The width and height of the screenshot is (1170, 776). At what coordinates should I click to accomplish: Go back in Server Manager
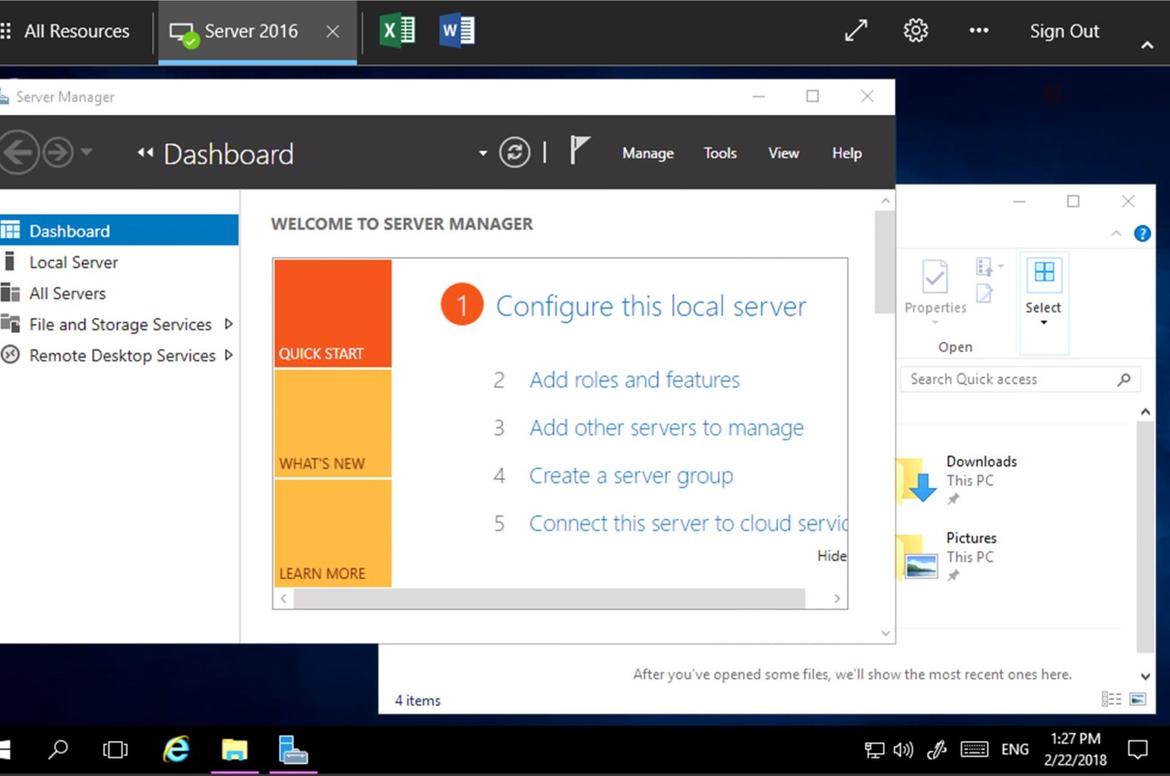point(18,152)
